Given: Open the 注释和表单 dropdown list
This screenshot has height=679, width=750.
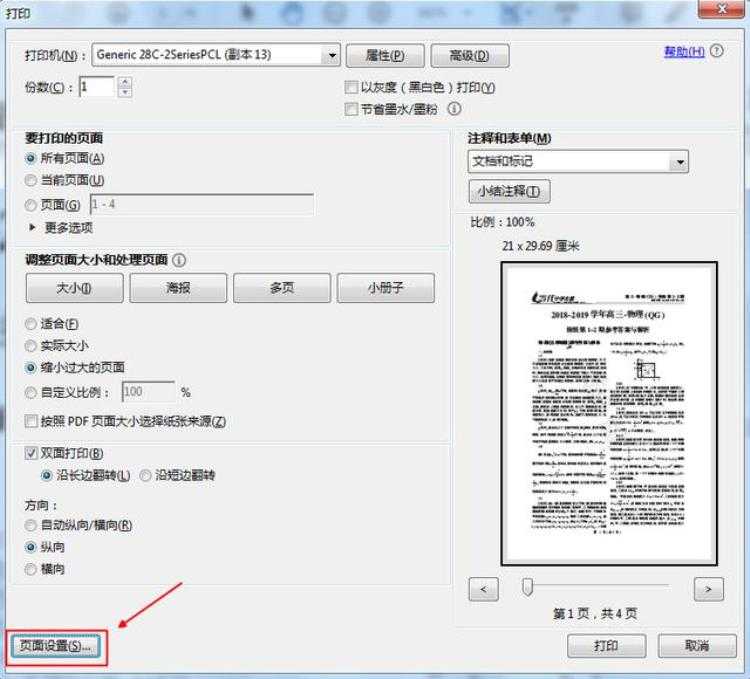Looking at the screenshot, I should click(x=680, y=162).
